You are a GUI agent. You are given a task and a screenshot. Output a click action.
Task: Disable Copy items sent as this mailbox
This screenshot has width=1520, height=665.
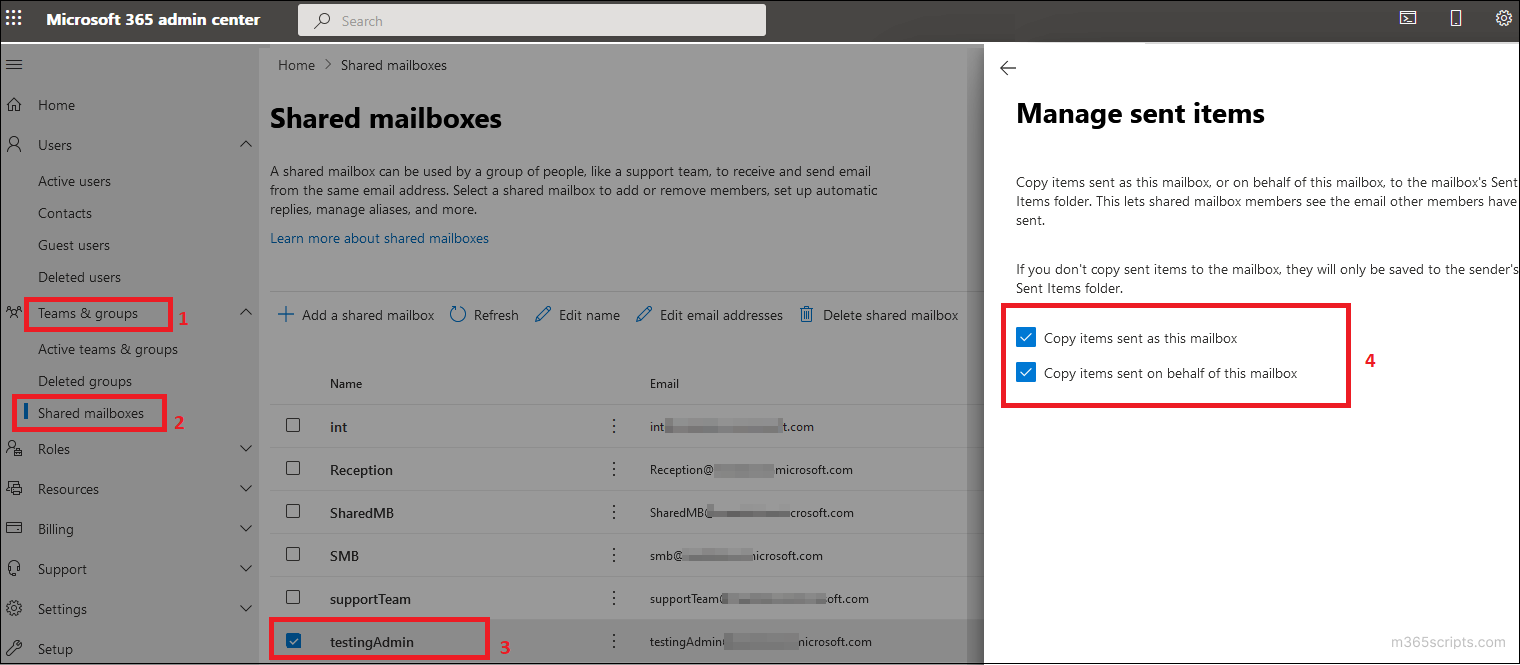coord(1025,337)
